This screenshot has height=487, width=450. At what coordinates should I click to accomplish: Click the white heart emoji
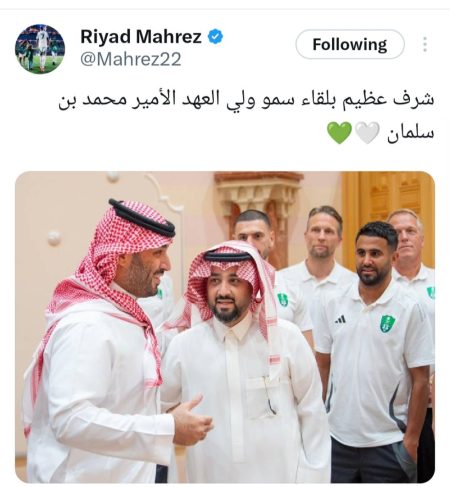pyautogui.click(x=367, y=132)
